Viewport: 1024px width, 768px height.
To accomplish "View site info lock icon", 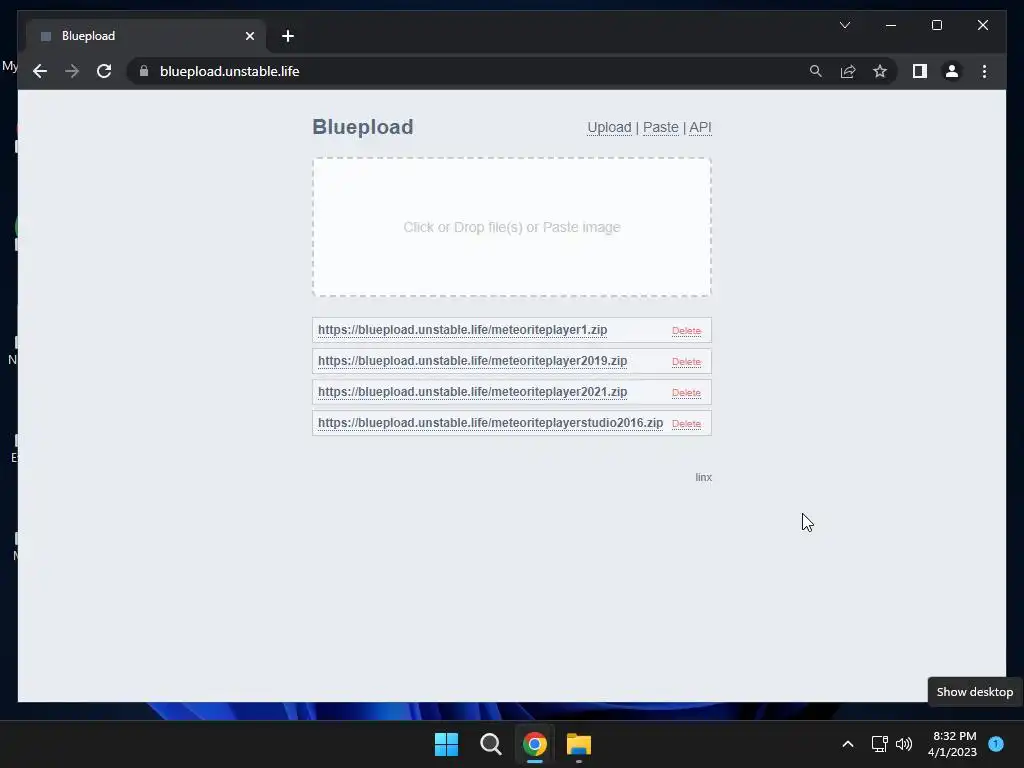I will click(144, 71).
